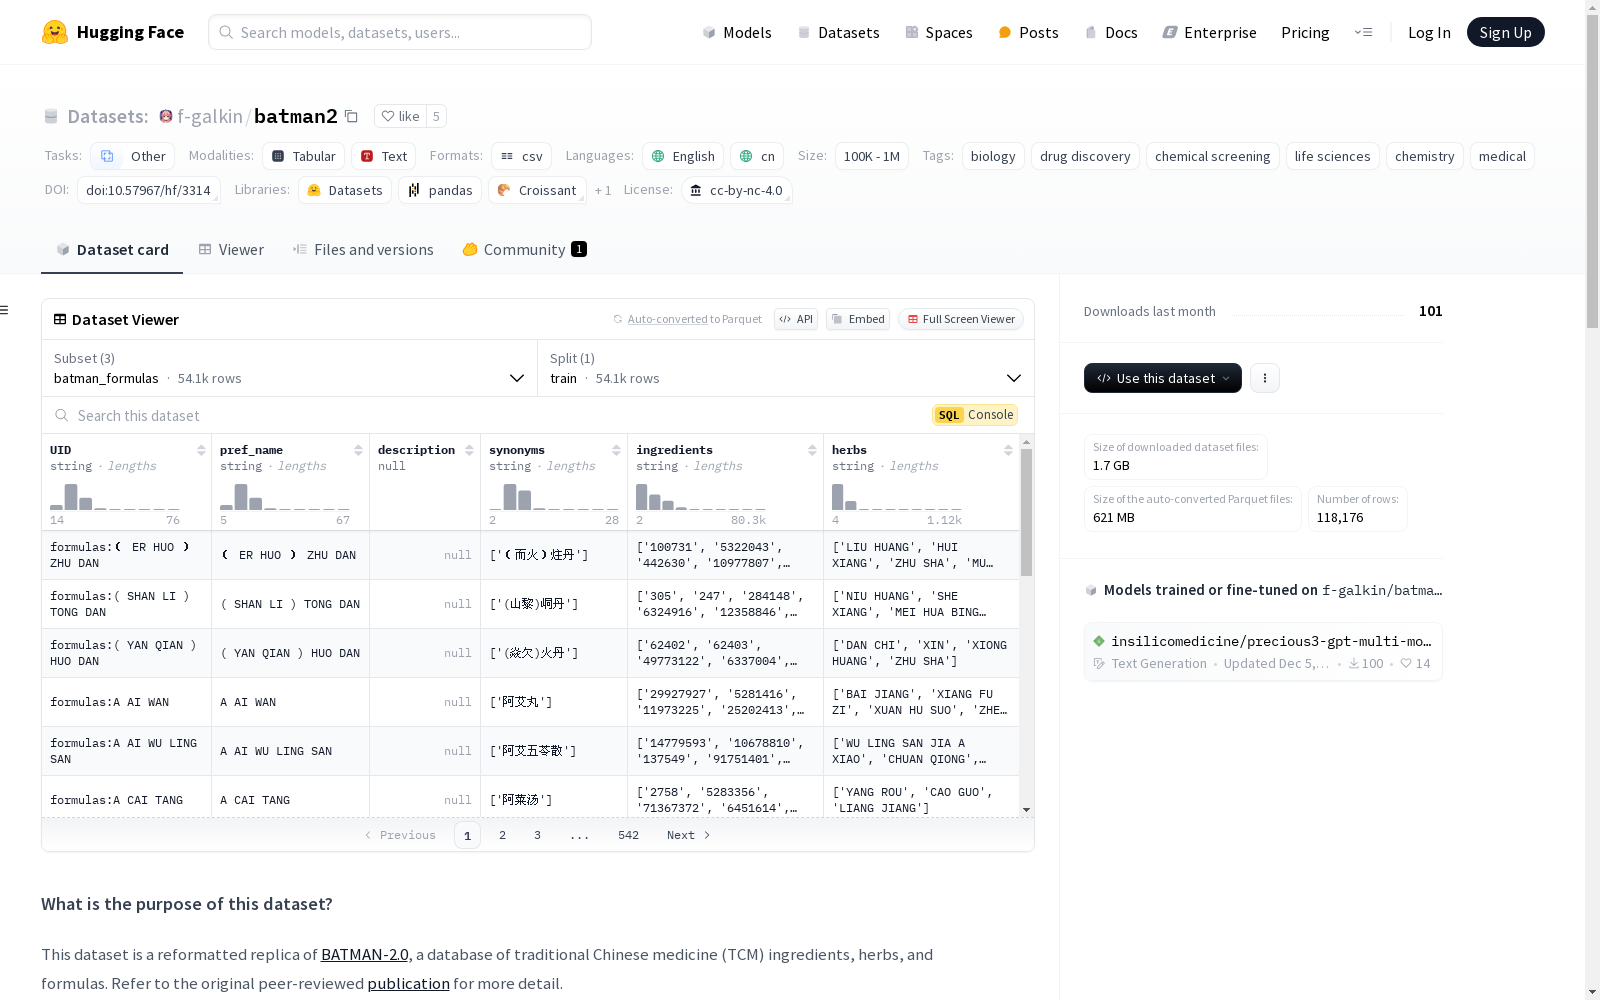
Task: Click Use this dataset button
Action: [1163, 378]
